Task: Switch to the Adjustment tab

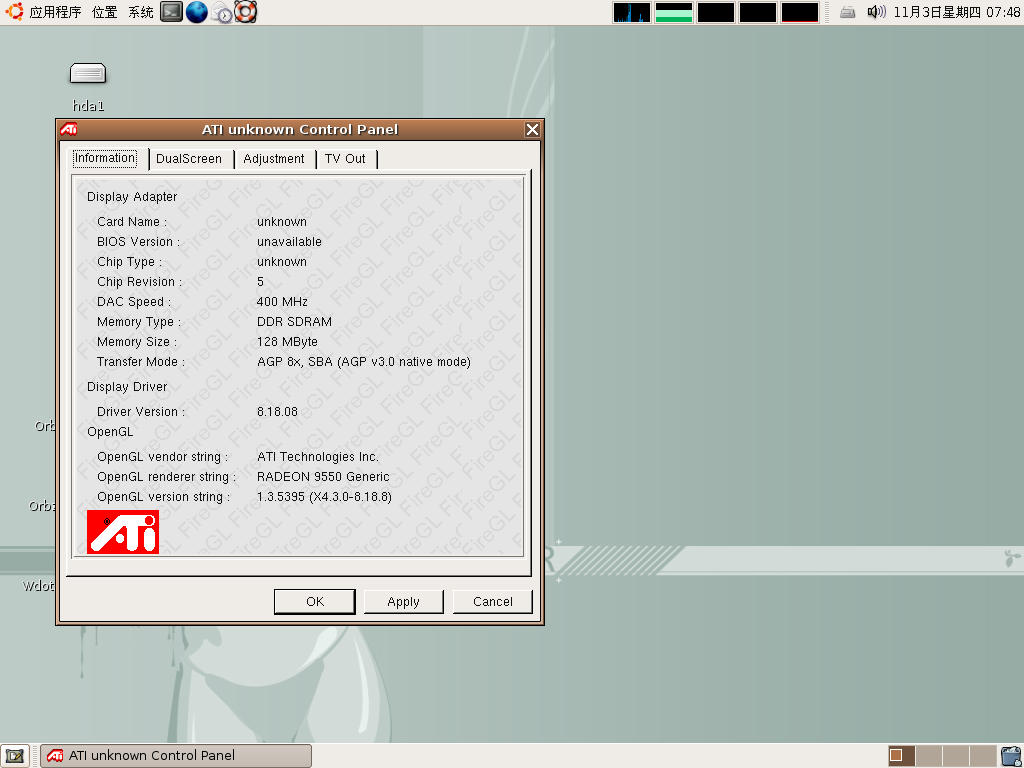Action: [x=274, y=159]
